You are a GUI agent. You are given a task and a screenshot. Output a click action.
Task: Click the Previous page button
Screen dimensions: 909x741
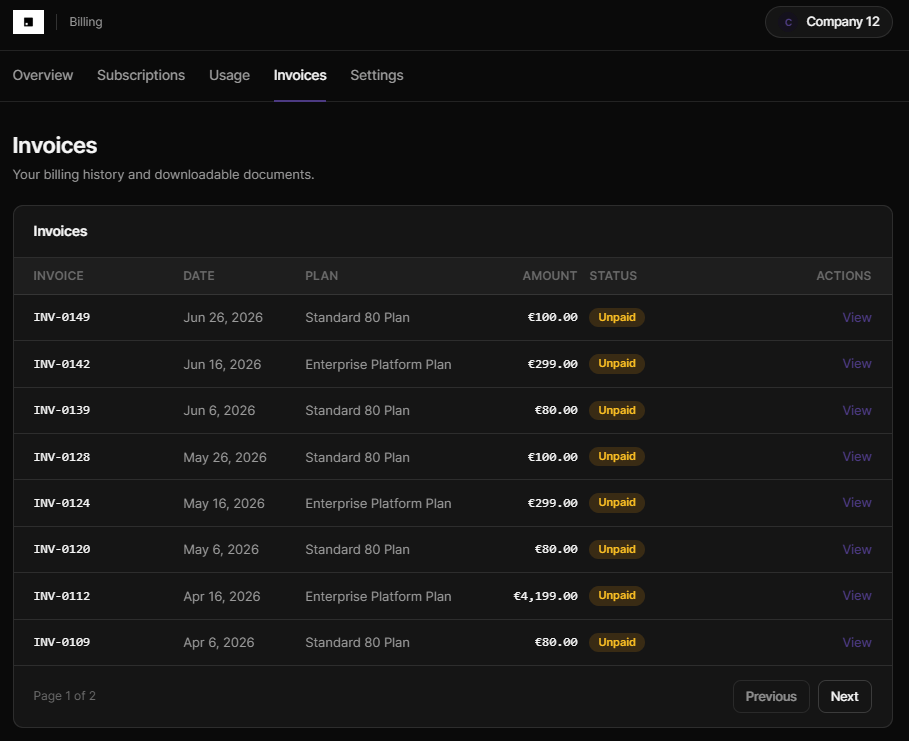771,696
